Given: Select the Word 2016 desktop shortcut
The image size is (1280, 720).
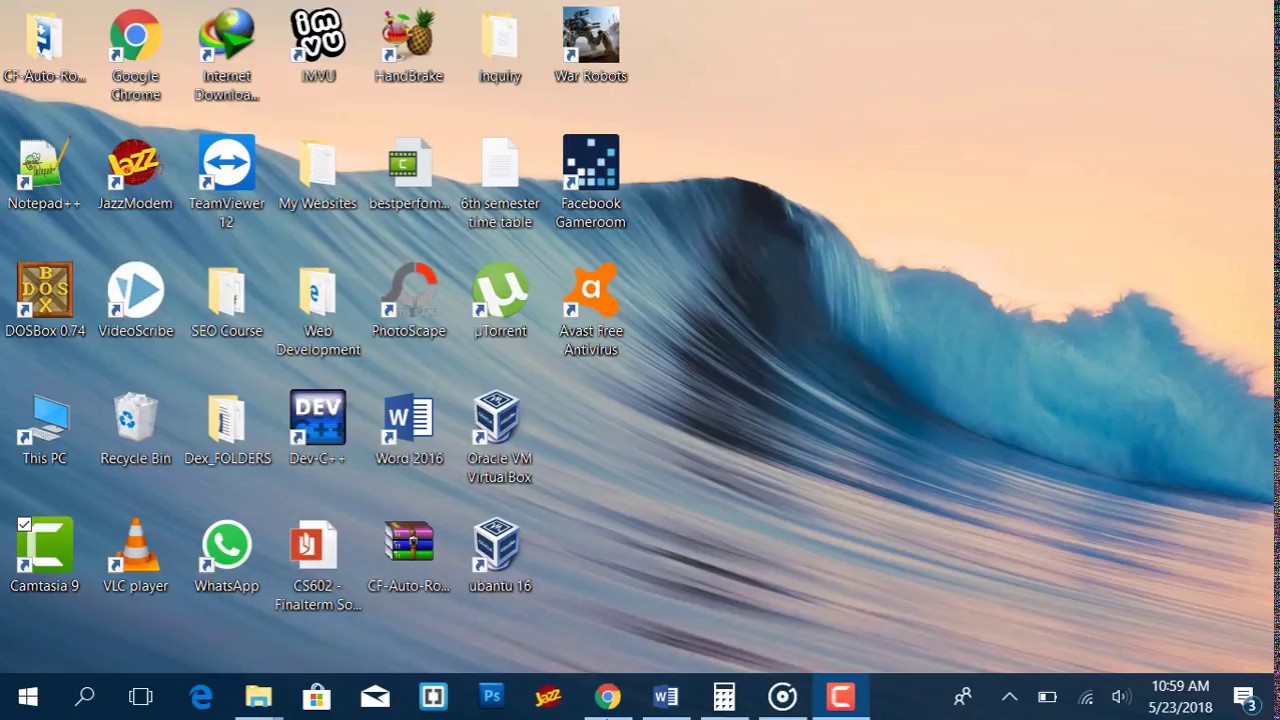Looking at the screenshot, I should click(x=409, y=429).
